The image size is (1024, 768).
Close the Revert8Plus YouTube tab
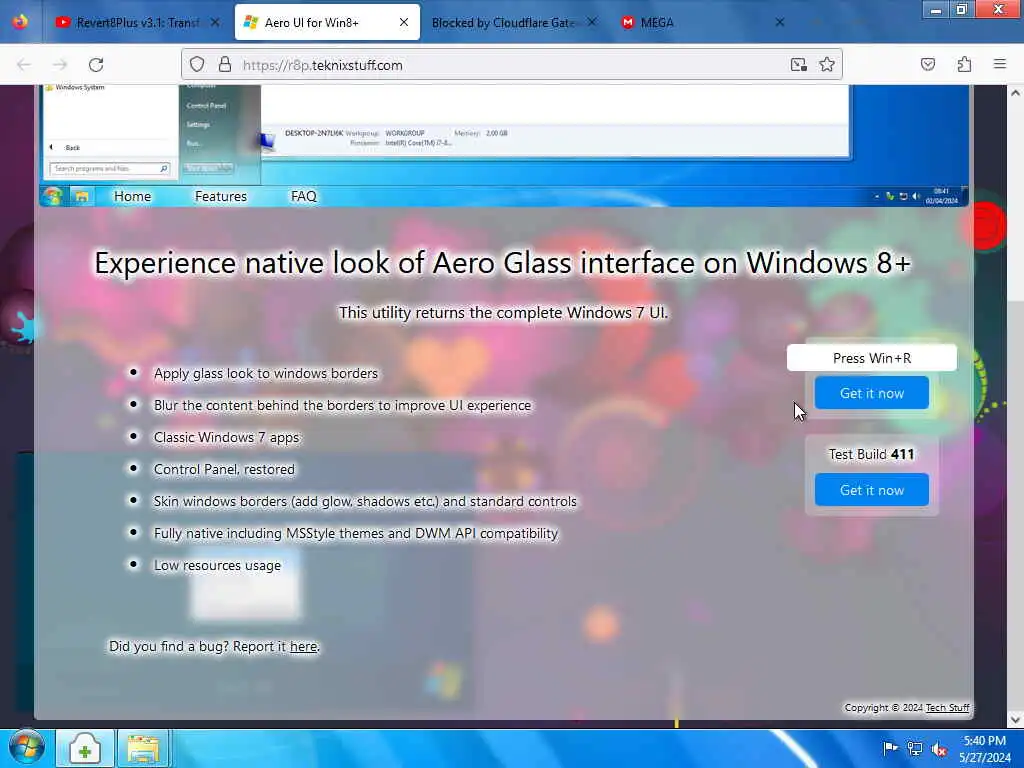[x=215, y=22]
